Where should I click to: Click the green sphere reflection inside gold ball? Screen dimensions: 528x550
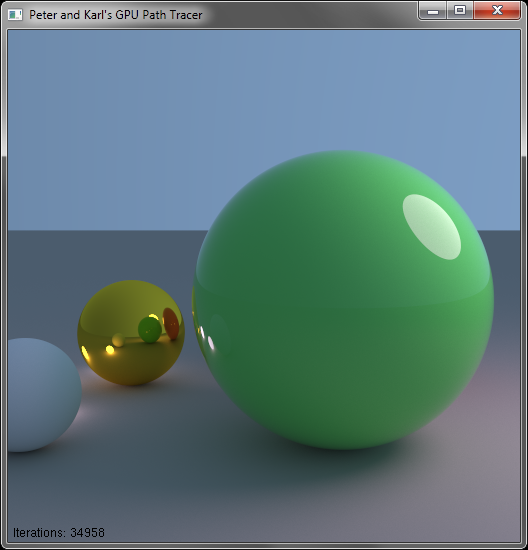(x=149, y=330)
